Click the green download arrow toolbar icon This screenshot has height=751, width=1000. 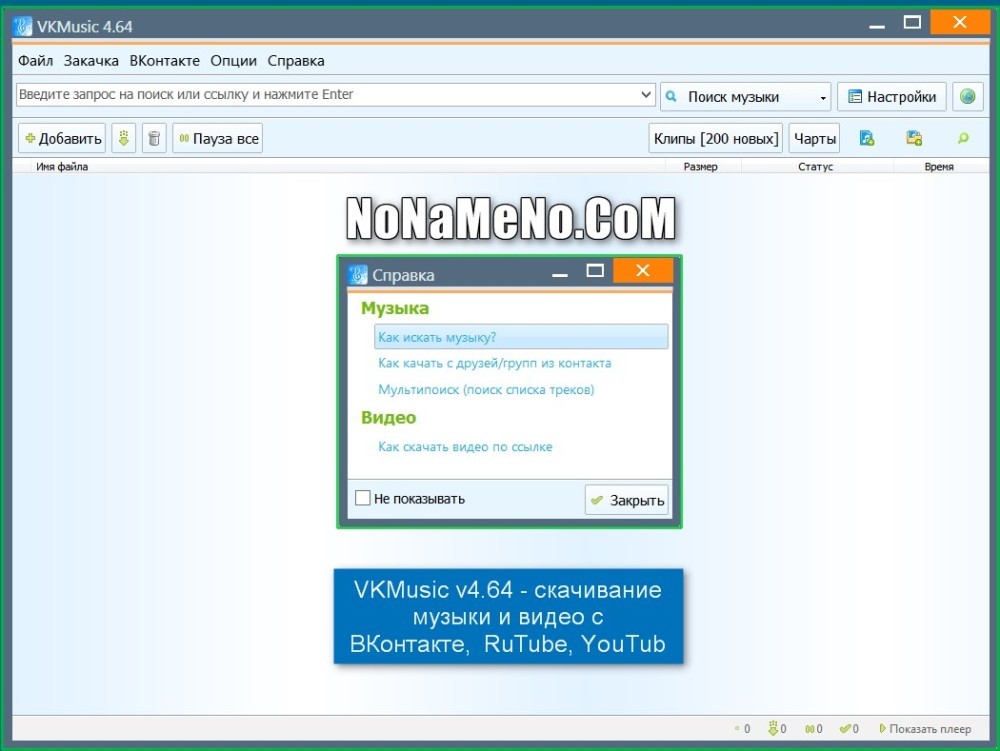point(123,139)
